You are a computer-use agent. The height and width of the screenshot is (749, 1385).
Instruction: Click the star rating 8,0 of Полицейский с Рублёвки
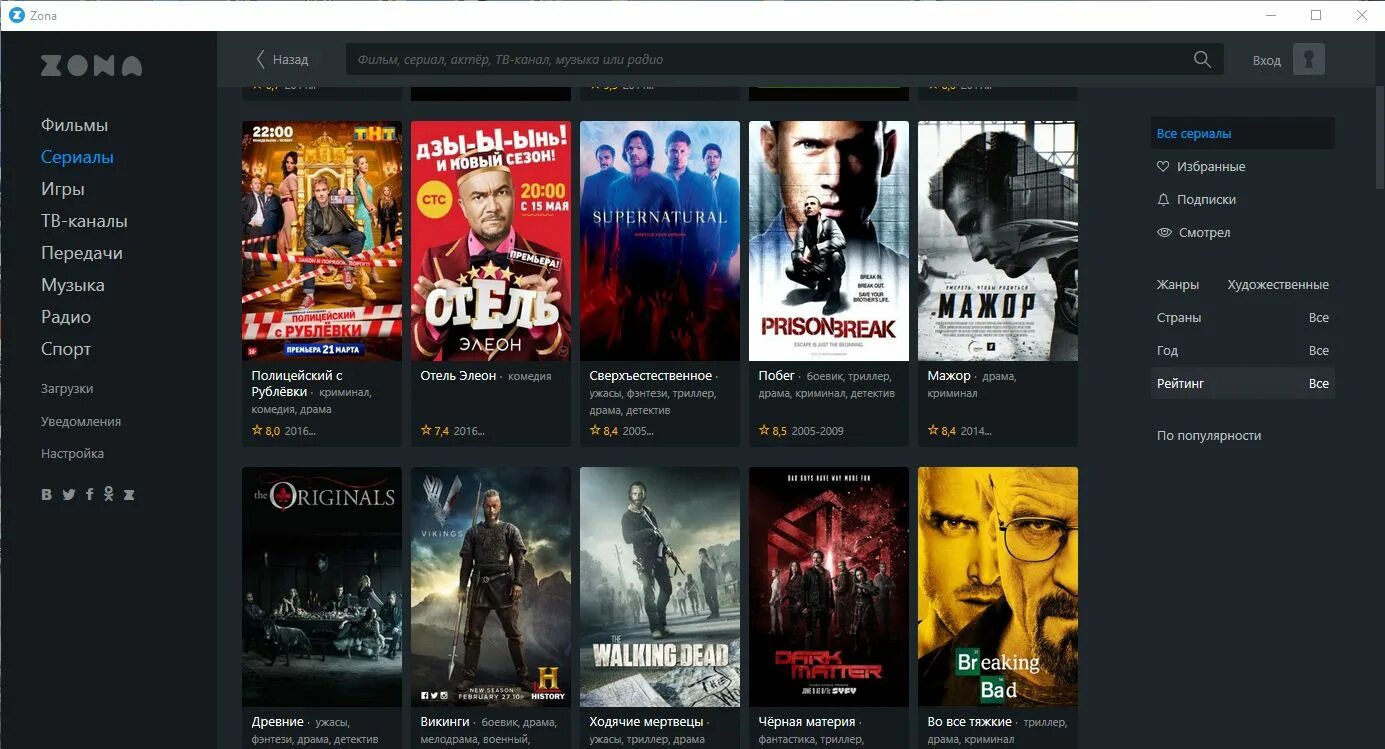pos(266,431)
